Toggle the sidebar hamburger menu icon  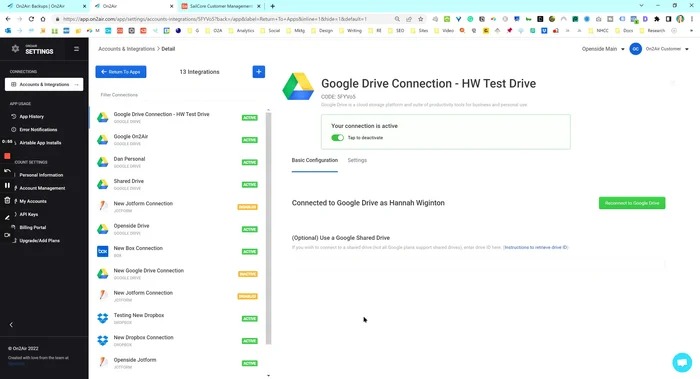click(76, 49)
